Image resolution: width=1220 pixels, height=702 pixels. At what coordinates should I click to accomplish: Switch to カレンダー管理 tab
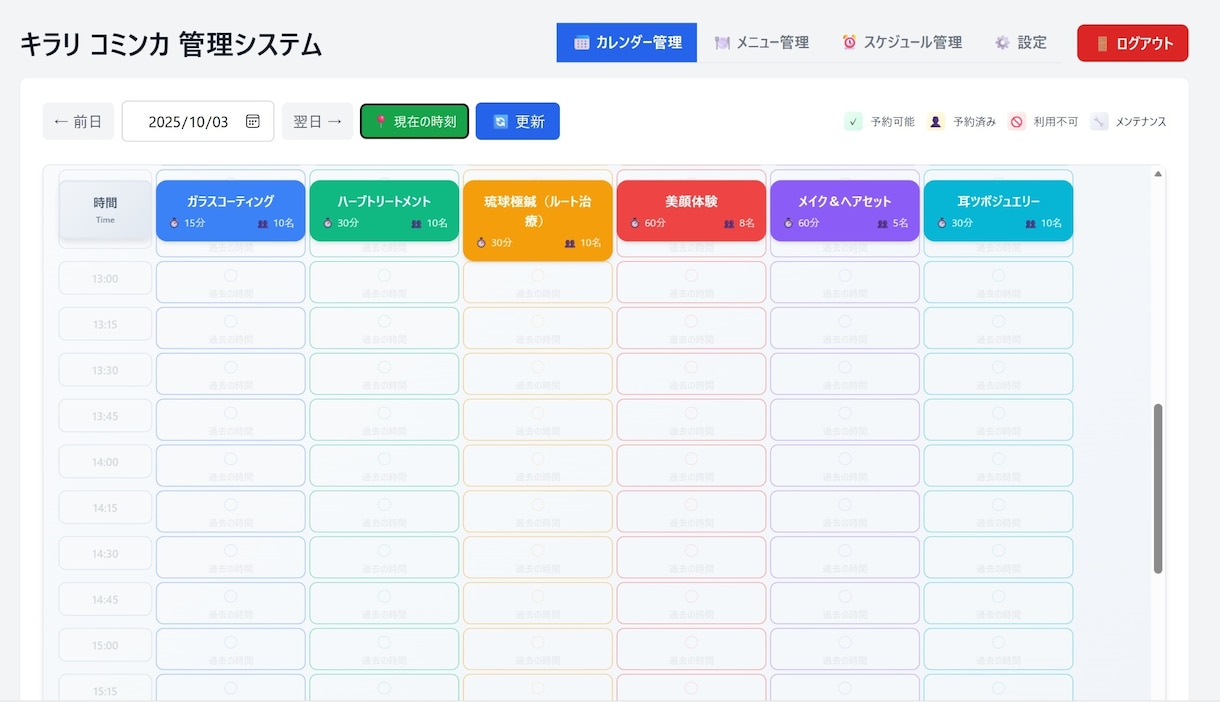pyautogui.click(x=627, y=42)
